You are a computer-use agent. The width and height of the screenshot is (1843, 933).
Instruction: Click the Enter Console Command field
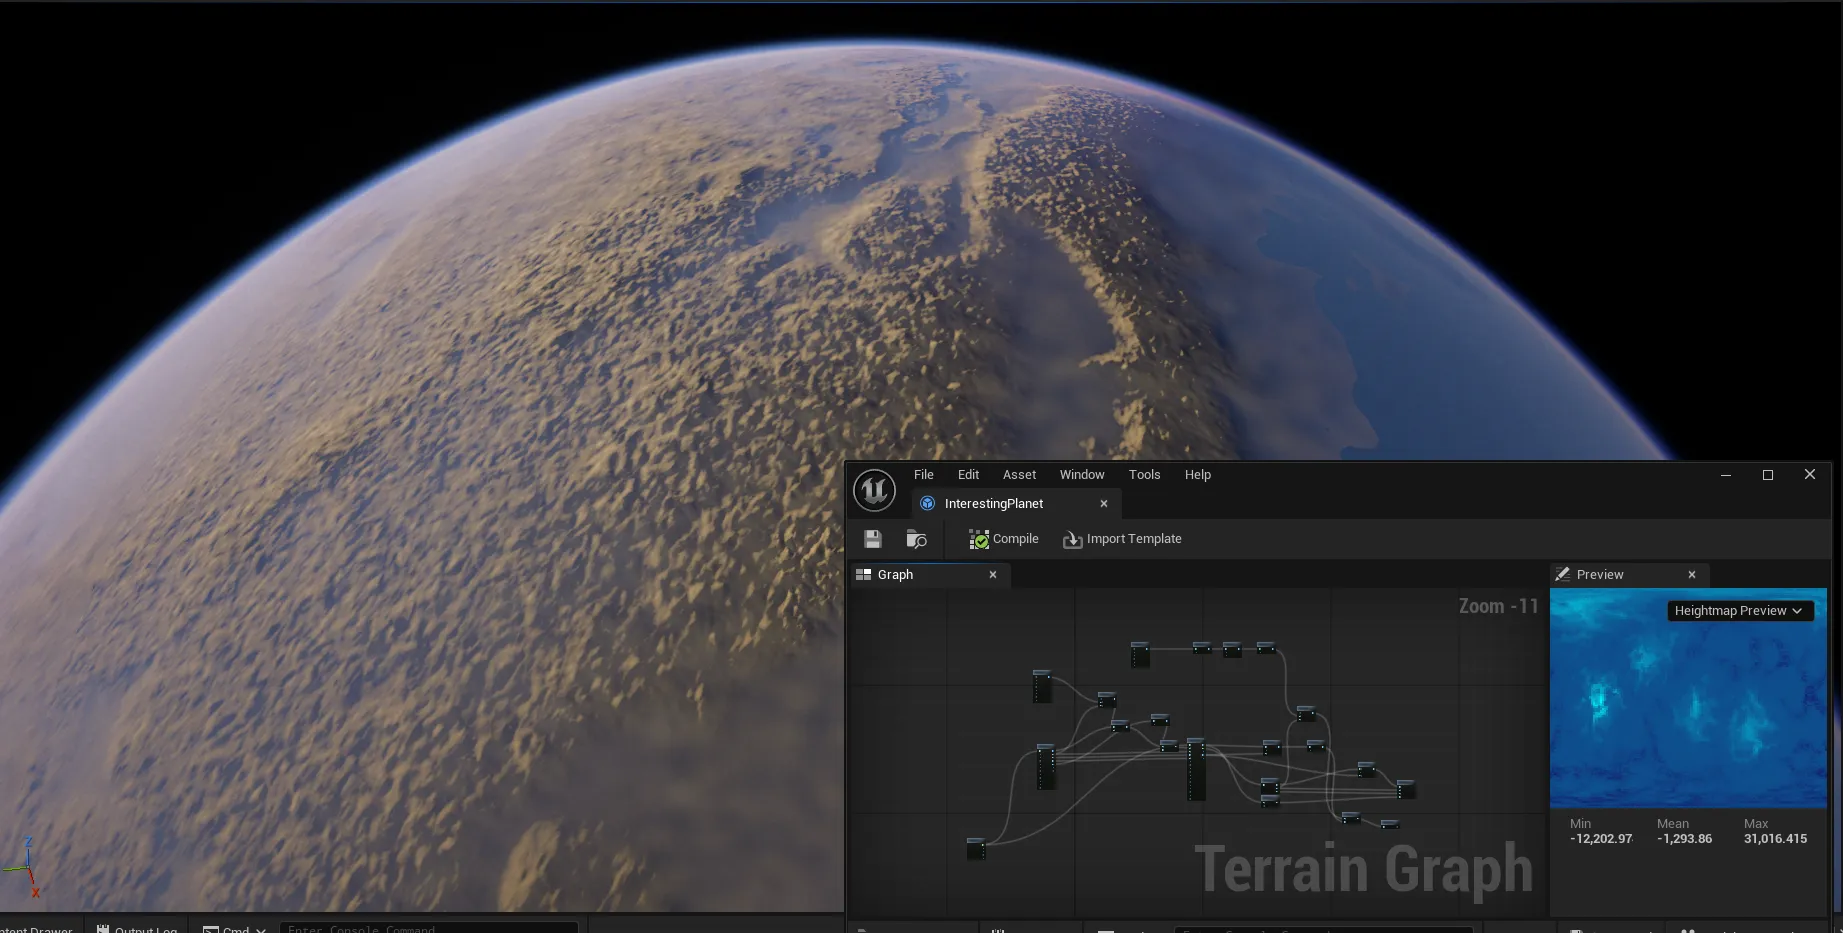[x=429, y=928]
